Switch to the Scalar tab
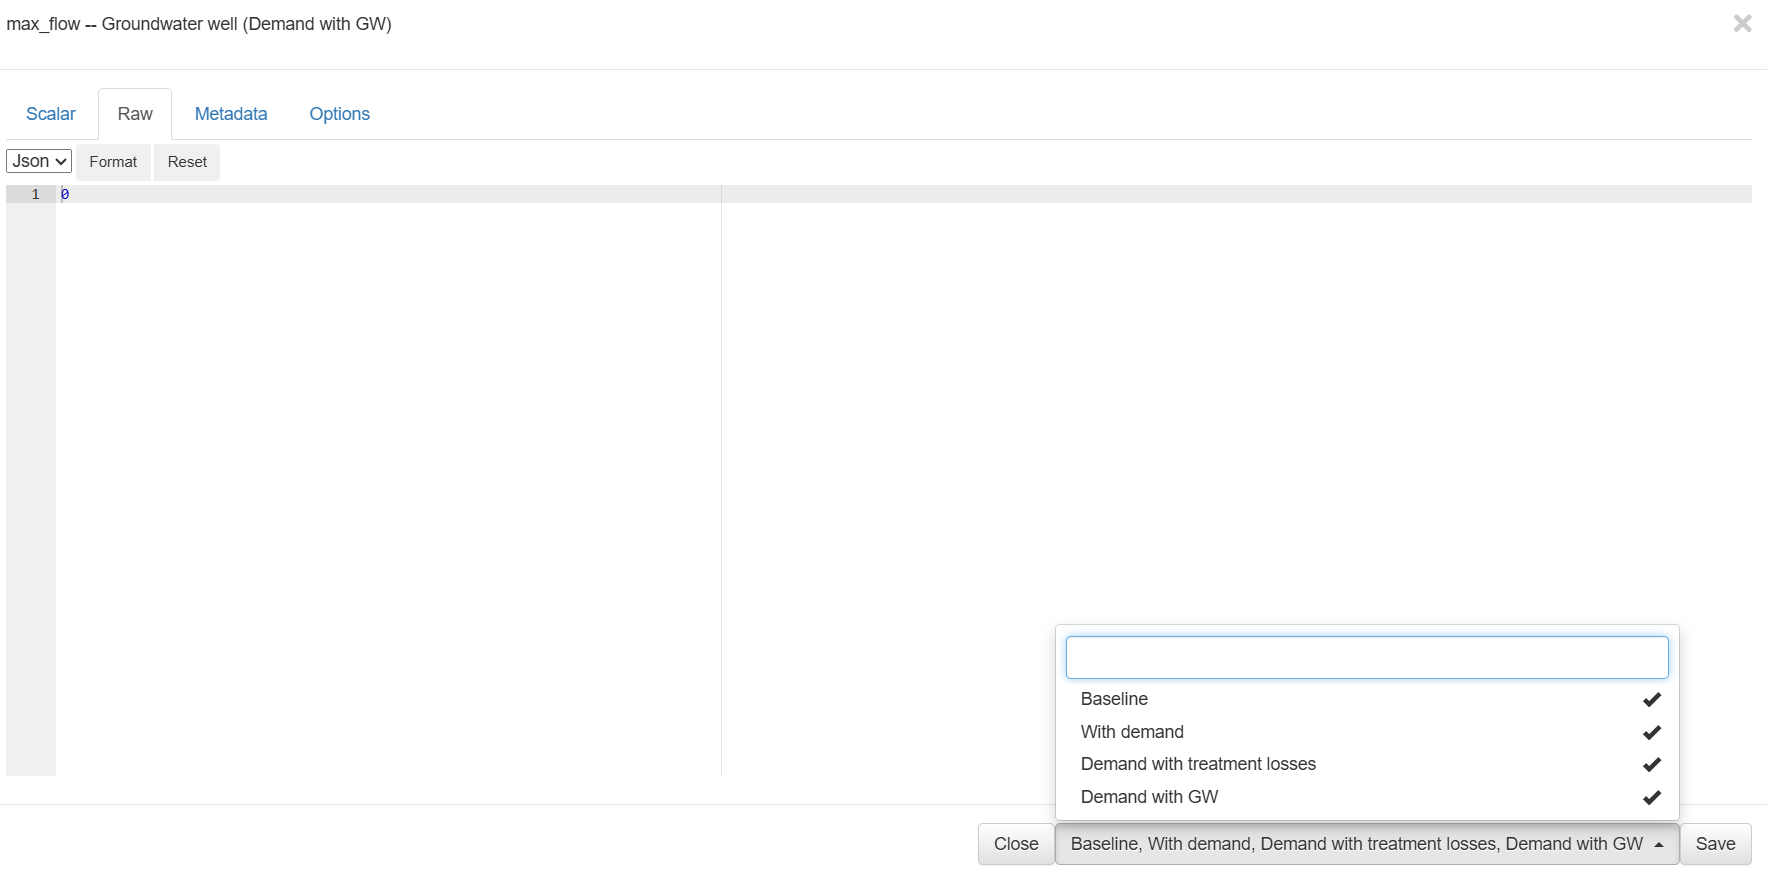Image resolution: width=1767 pixels, height=872 pixels. [x=51, y=114]
